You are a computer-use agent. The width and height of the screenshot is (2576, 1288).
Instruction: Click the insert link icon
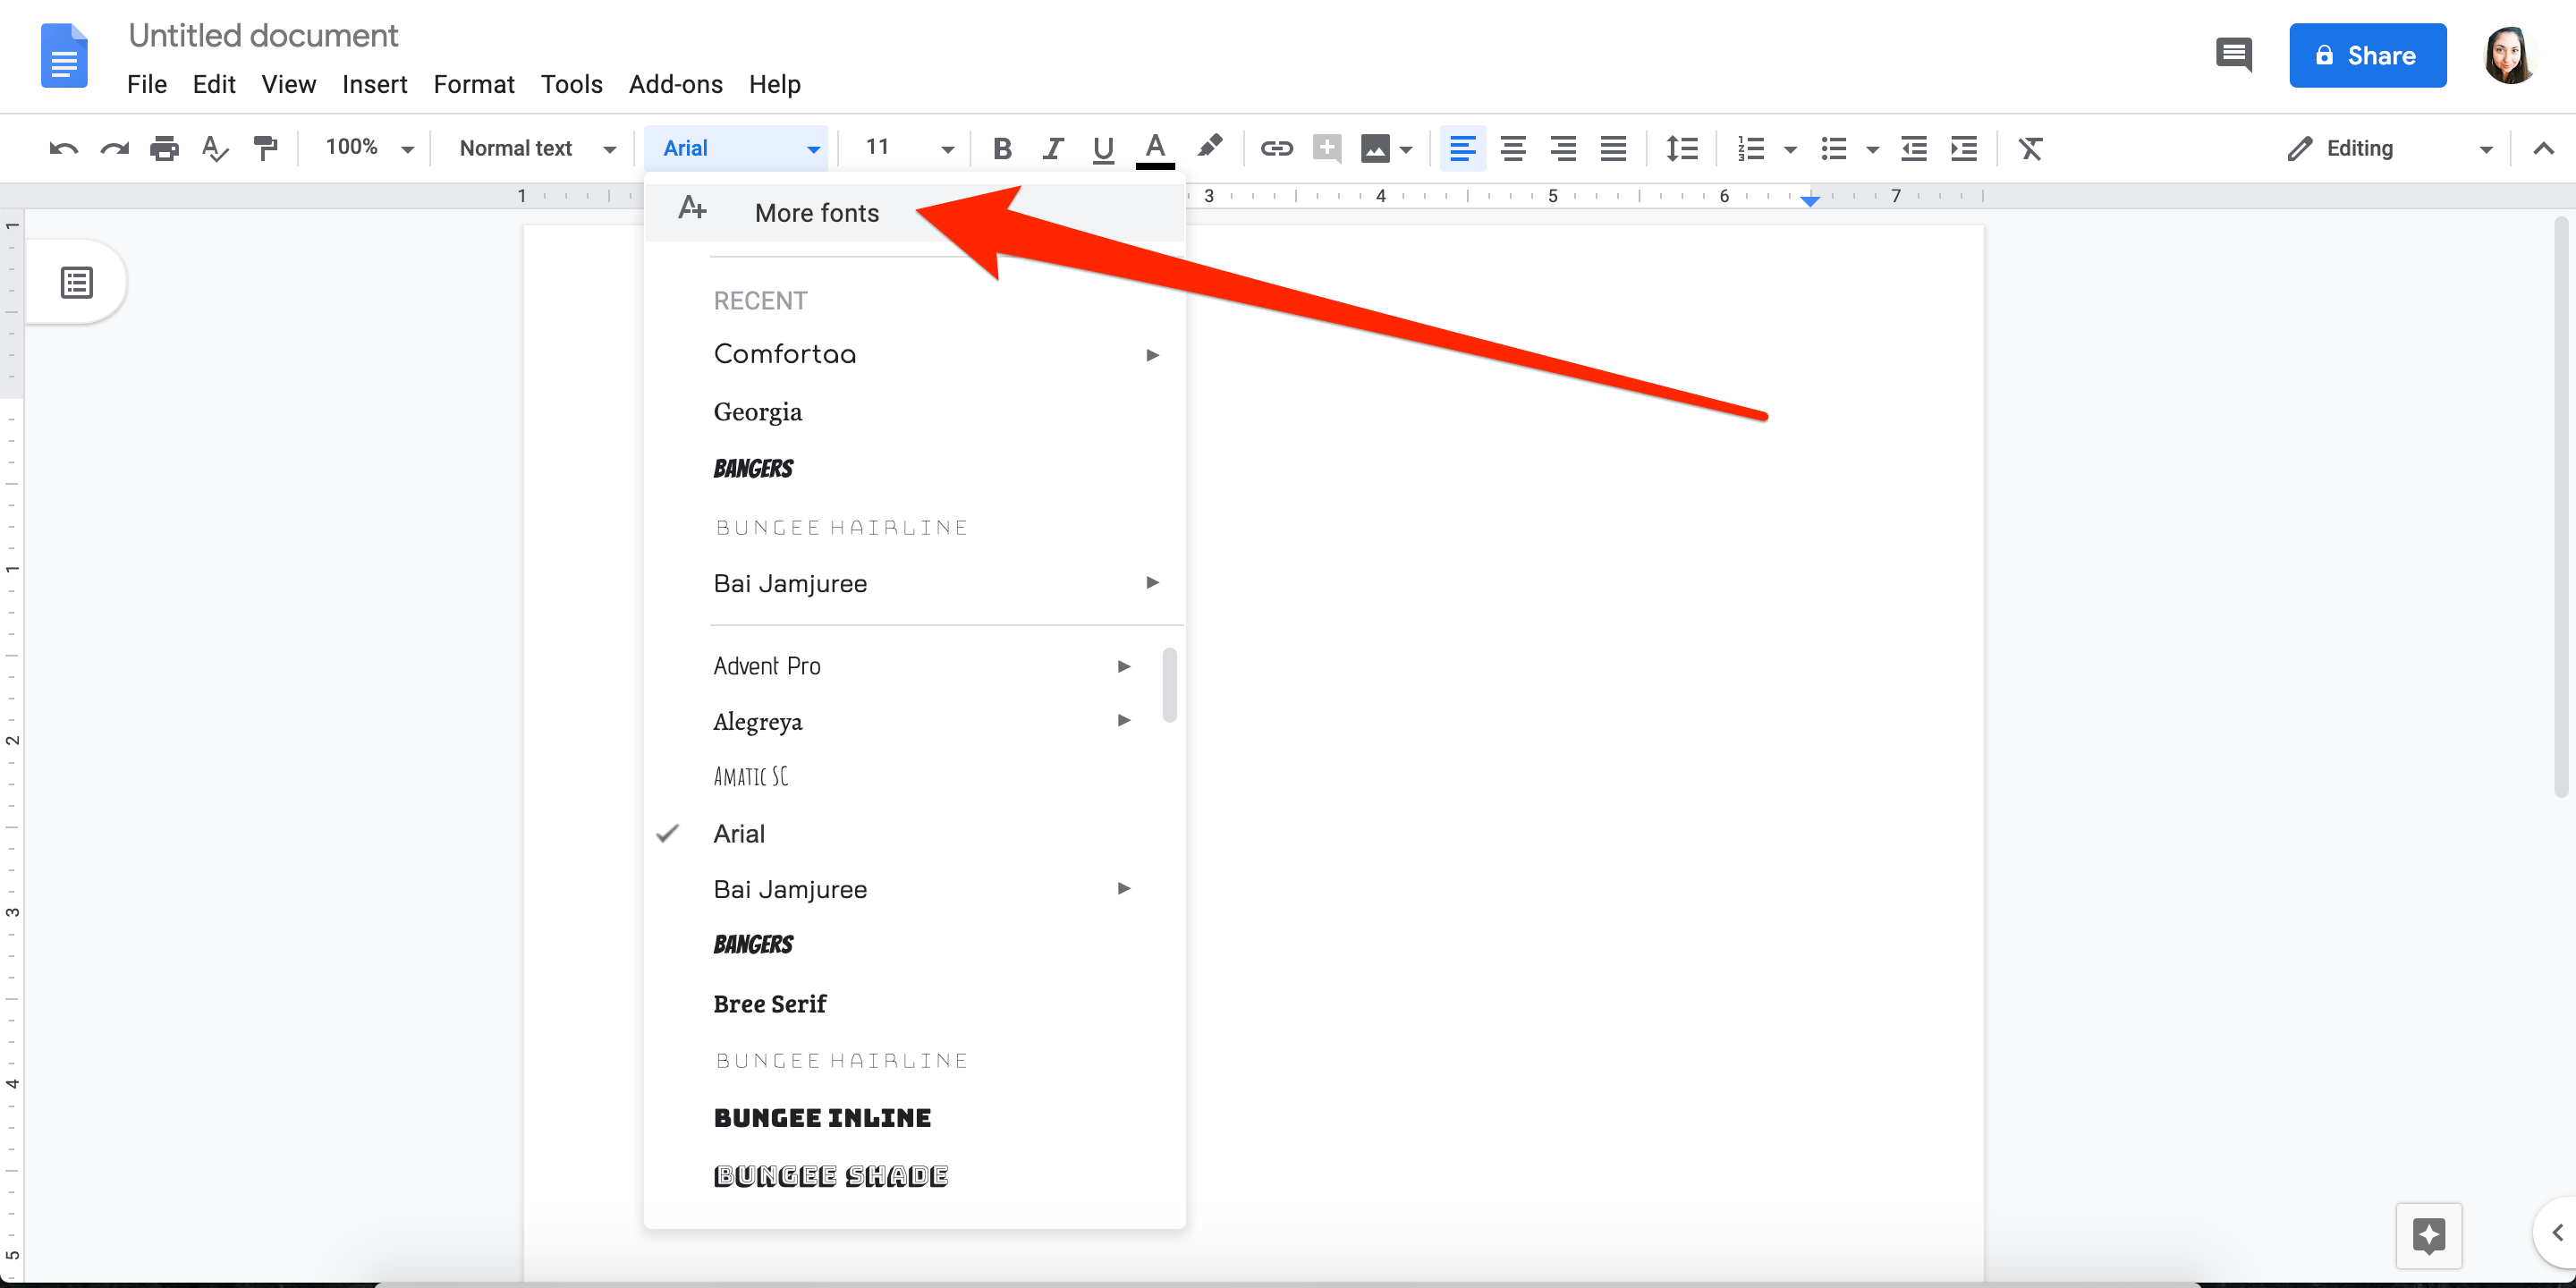1276,149
